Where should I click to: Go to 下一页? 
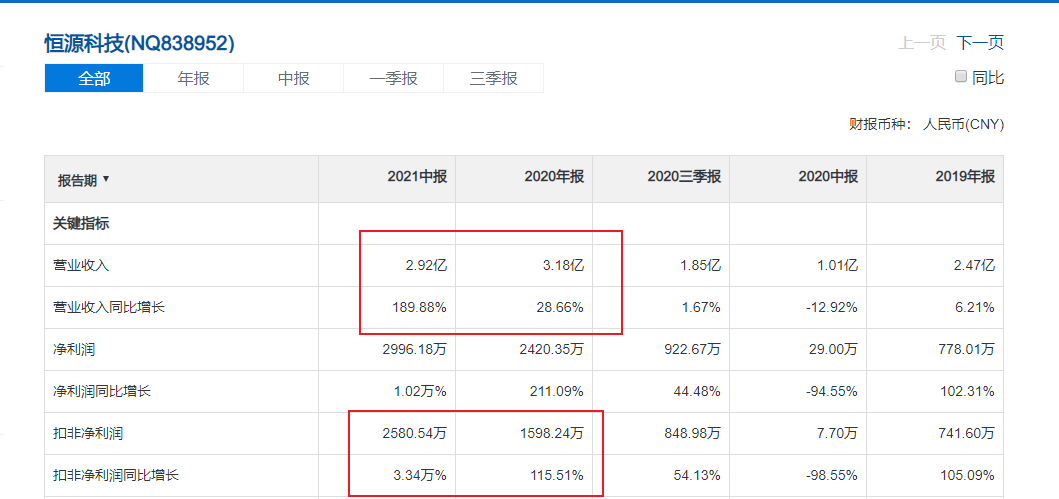[980, 43]
